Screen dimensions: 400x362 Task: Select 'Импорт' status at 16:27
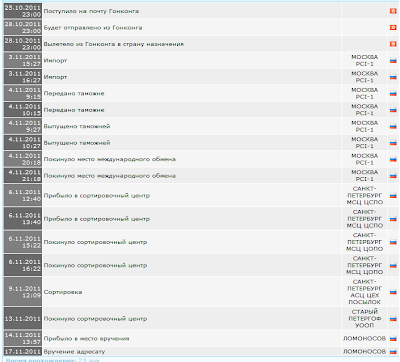coord(55,77)
